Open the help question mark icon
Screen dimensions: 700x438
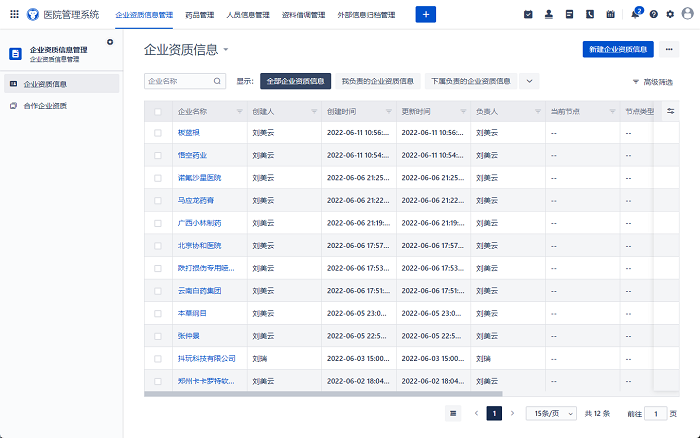pyautogui.click(x=654, y=14)
